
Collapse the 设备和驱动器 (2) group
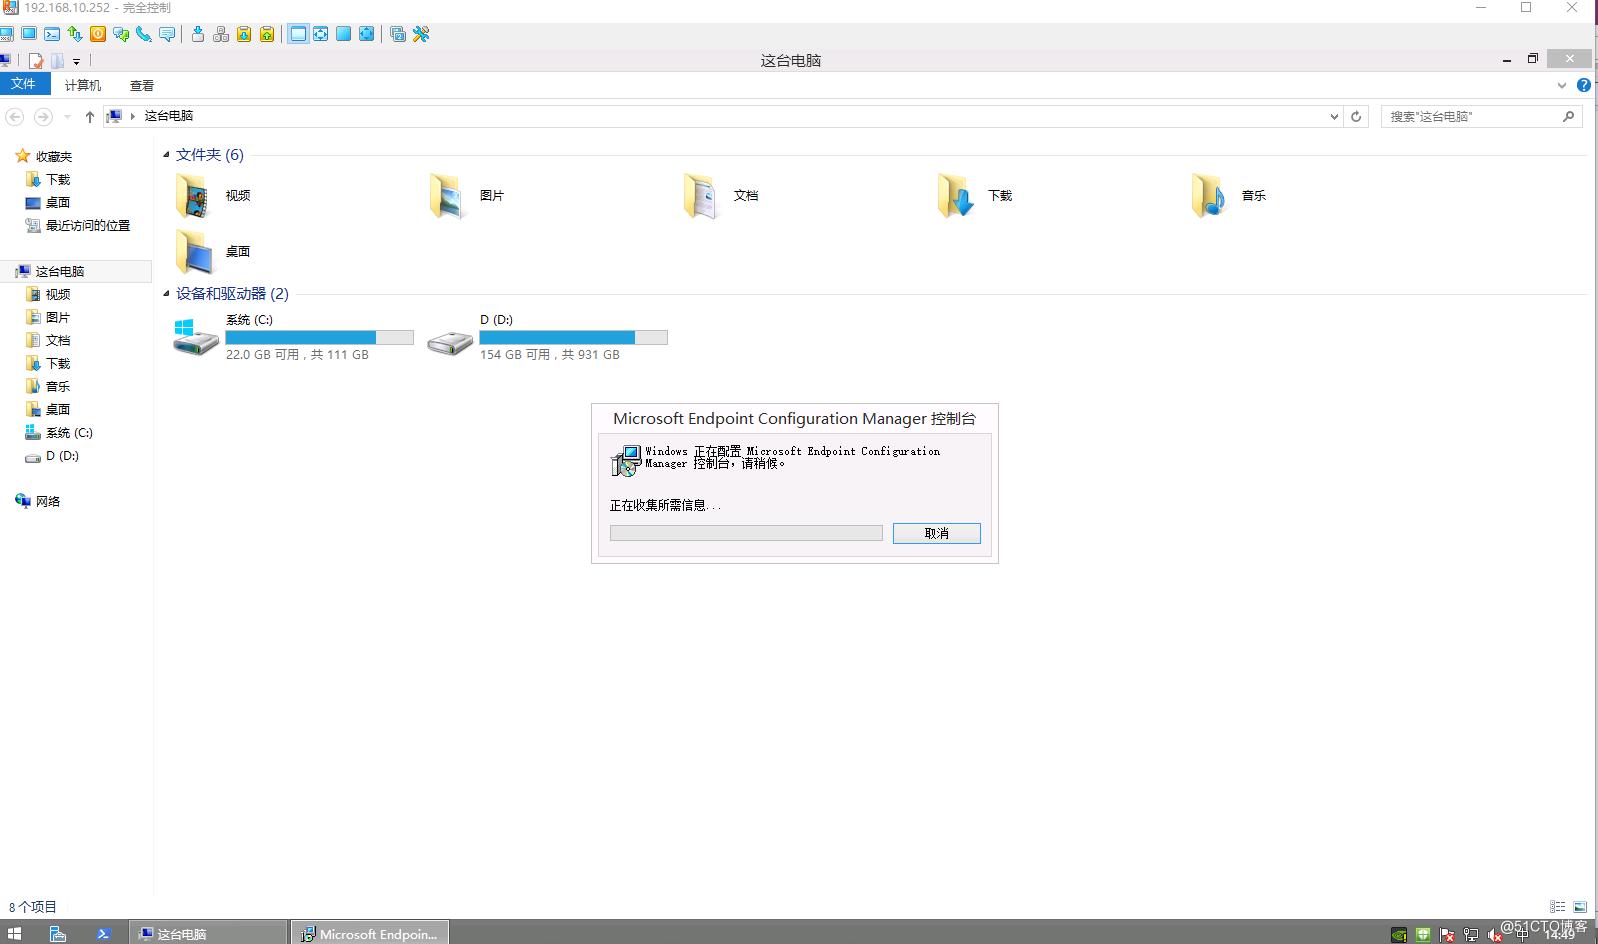pos(166,294)
